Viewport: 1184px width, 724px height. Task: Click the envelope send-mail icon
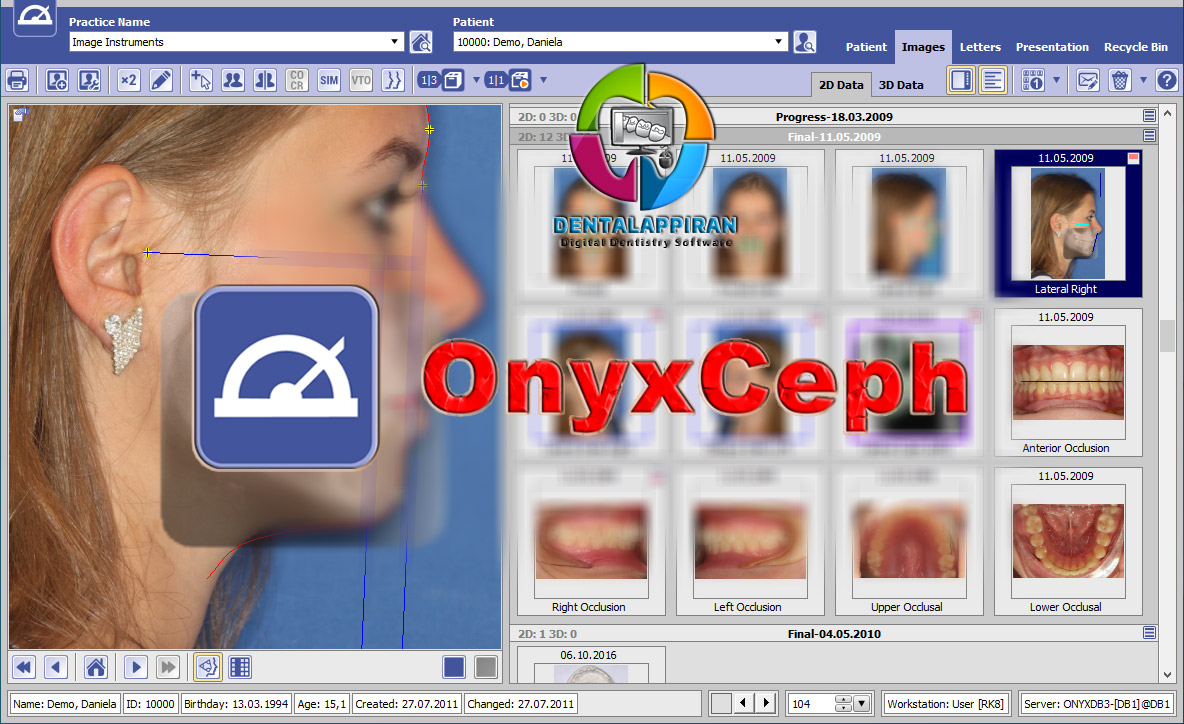pos(1087,80)
